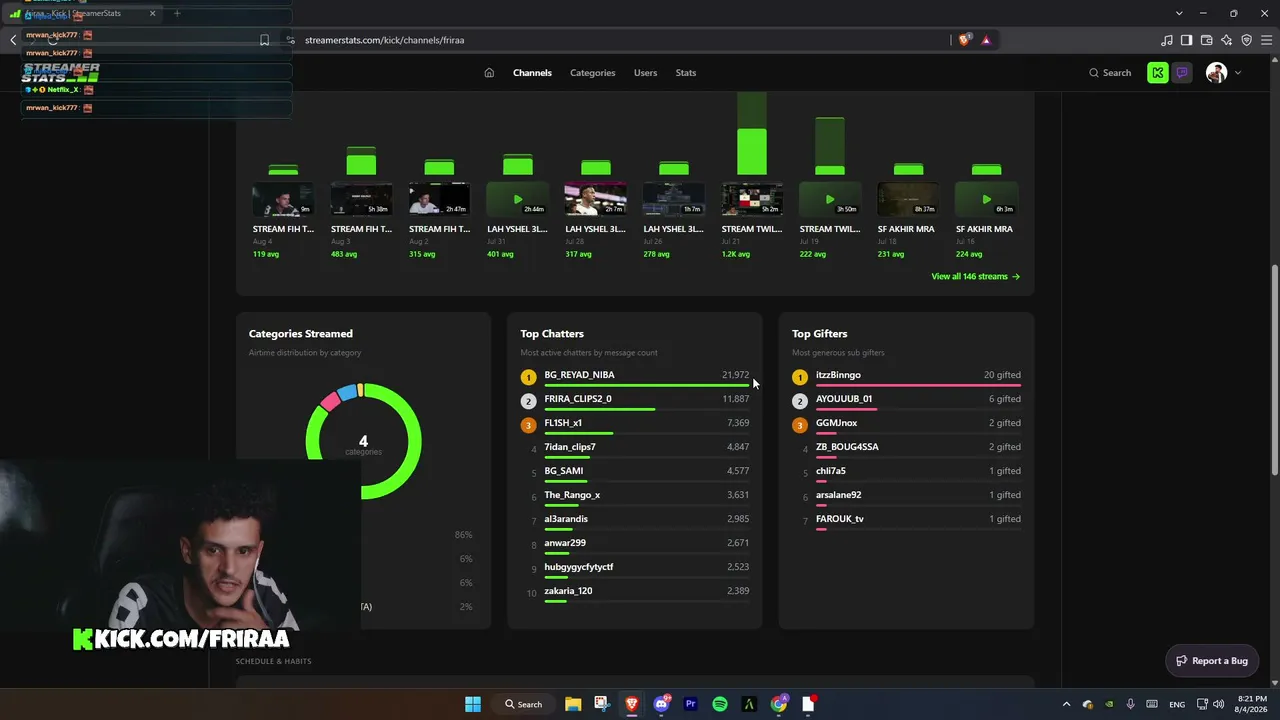This screenshot has height=720, width=1280.
Task: Bookmark this page with the bookmark icon
Action: point(264,40)
